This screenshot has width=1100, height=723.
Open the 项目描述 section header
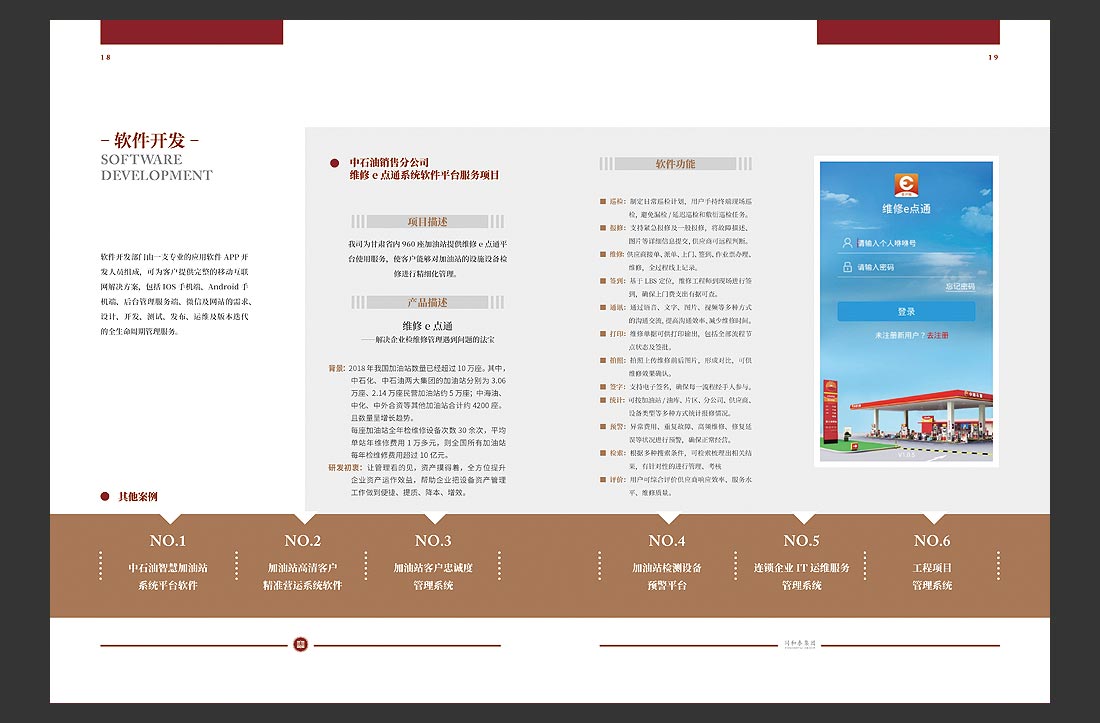(430, 221)
